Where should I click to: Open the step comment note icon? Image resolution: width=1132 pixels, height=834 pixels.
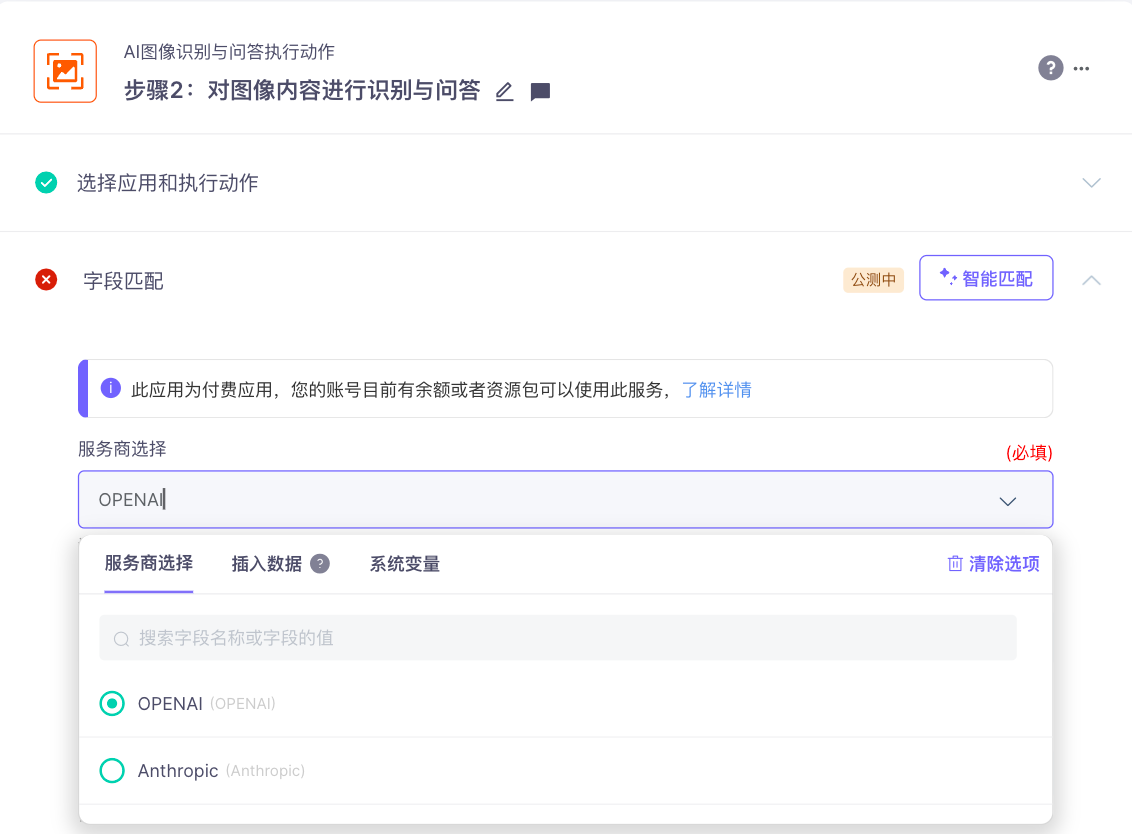point(540,92)
